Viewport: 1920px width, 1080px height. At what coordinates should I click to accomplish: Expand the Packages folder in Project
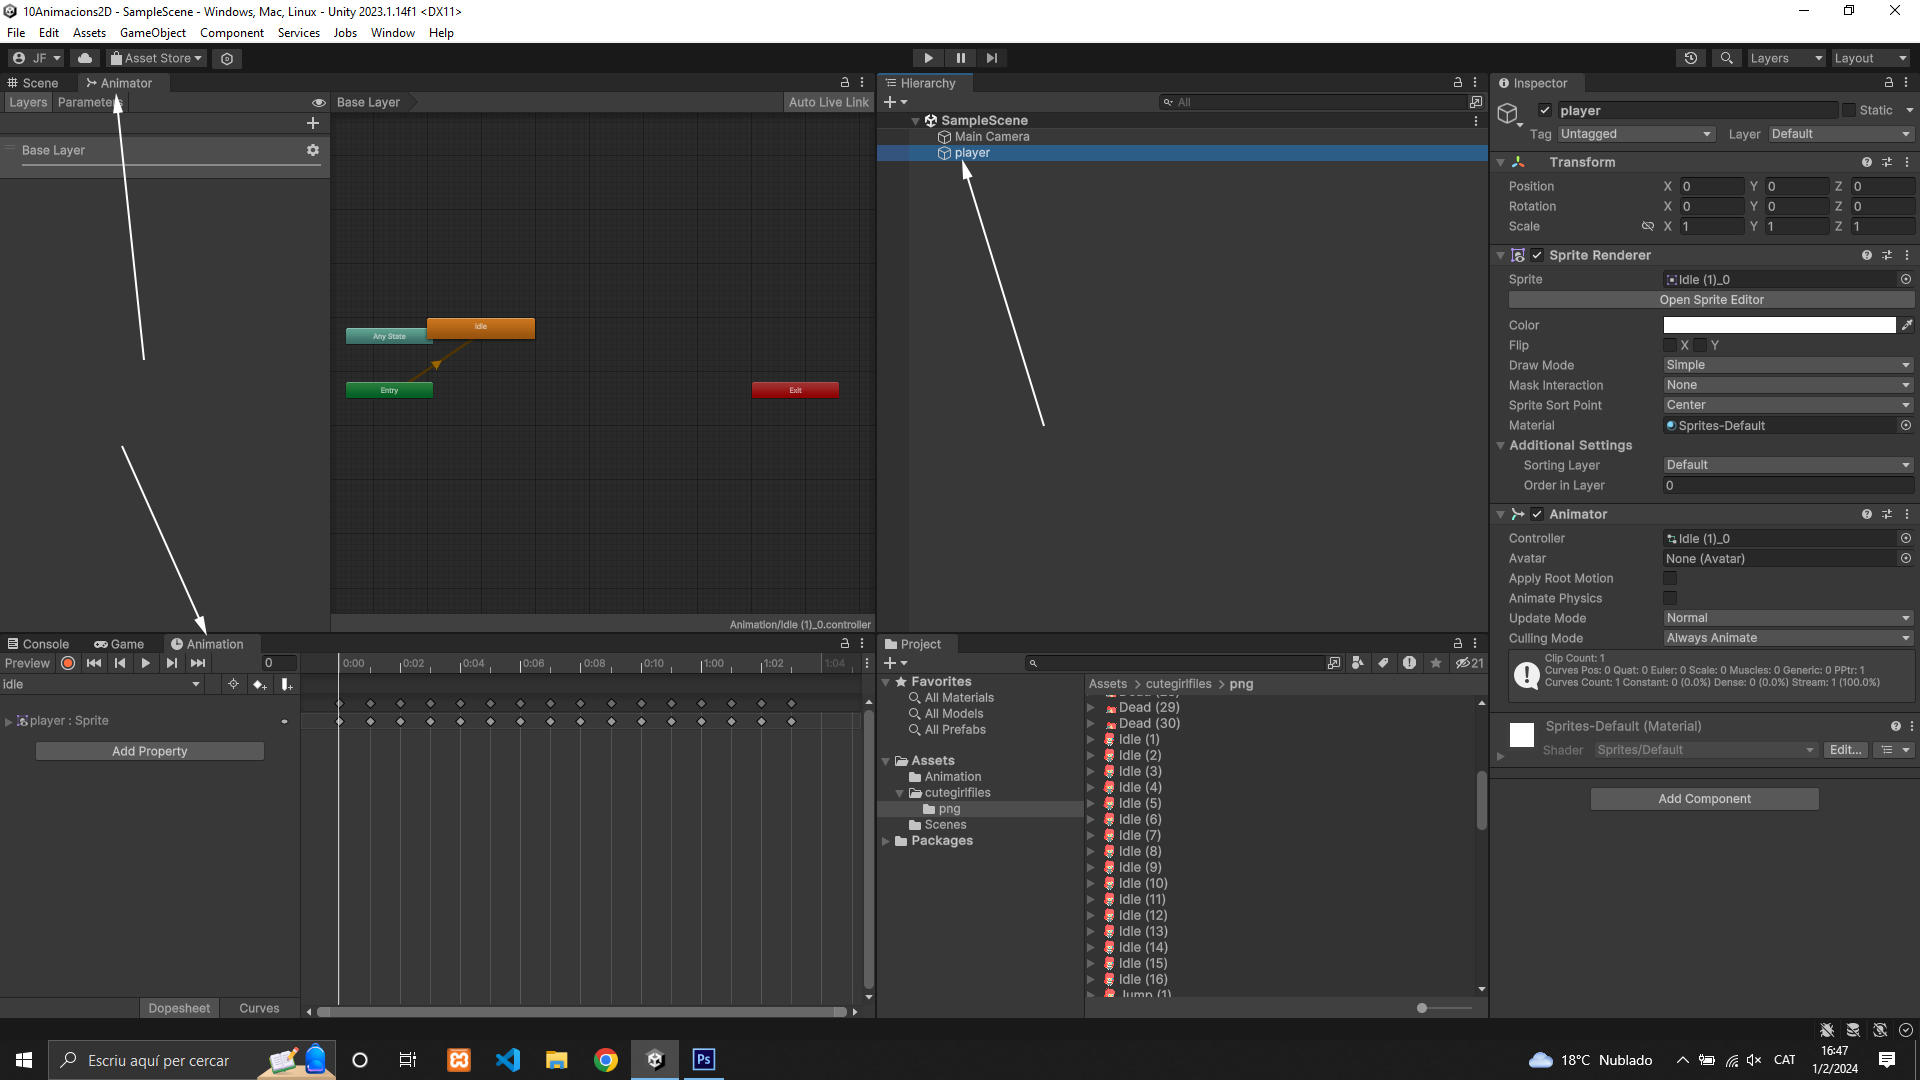[x=886, y=841]
